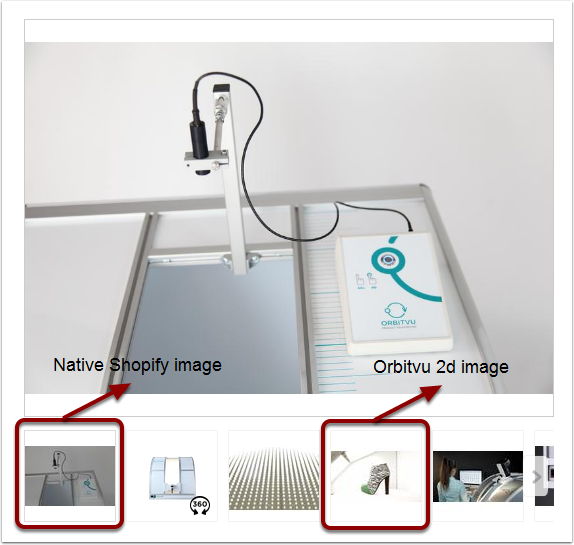Click the "Orbitvu 2d image" label
574x545 pixels.
pyautogui.click(x=441, y=367)
